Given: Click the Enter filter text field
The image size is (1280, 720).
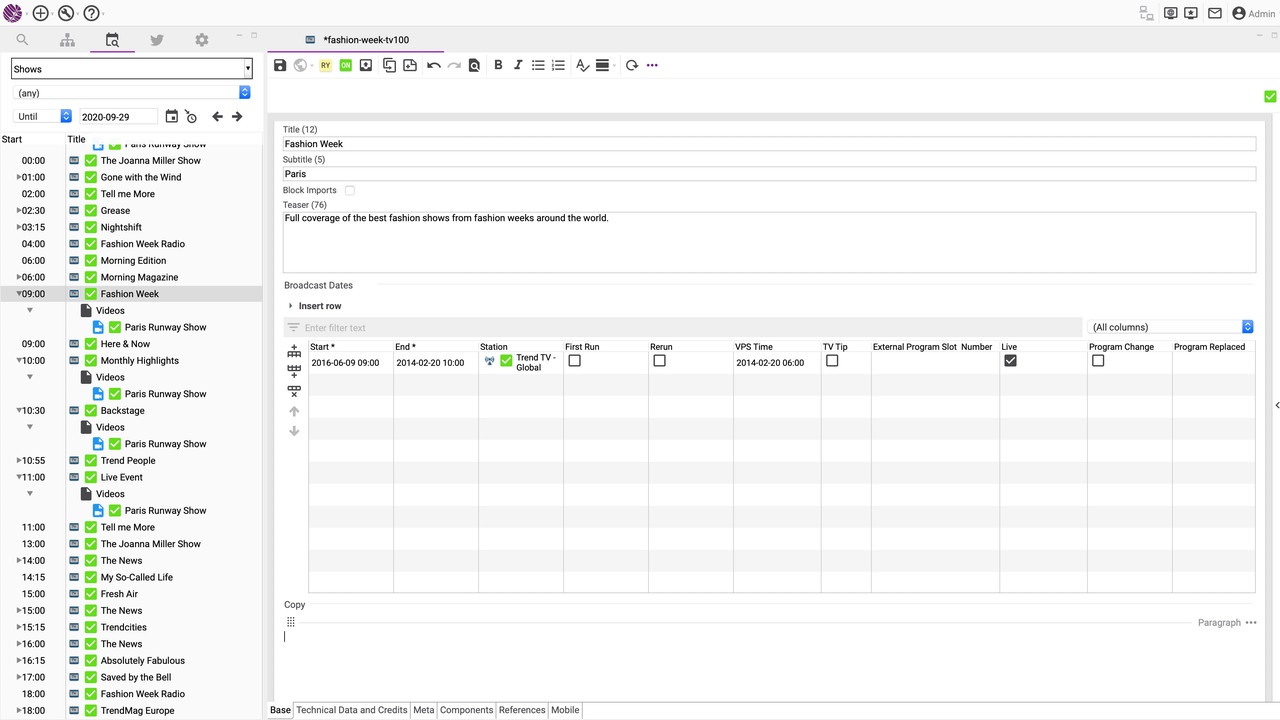Looking at the screenshot, I should click(400, 327).
